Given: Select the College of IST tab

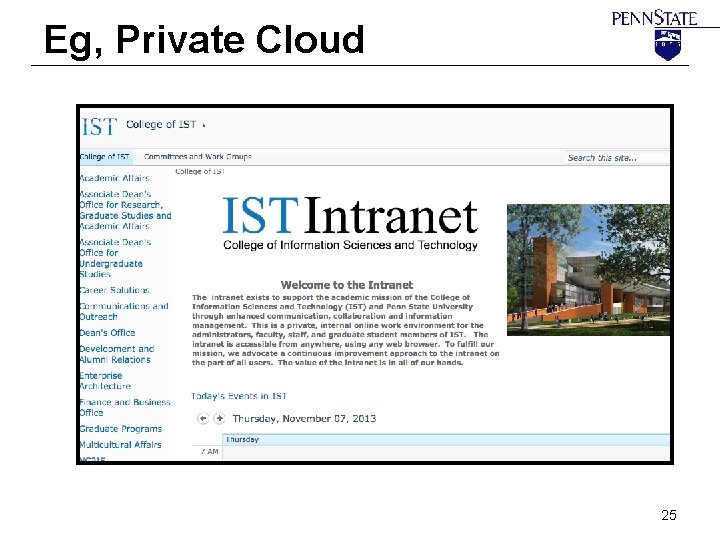Looking at the screenshot, I should point(105,157).
